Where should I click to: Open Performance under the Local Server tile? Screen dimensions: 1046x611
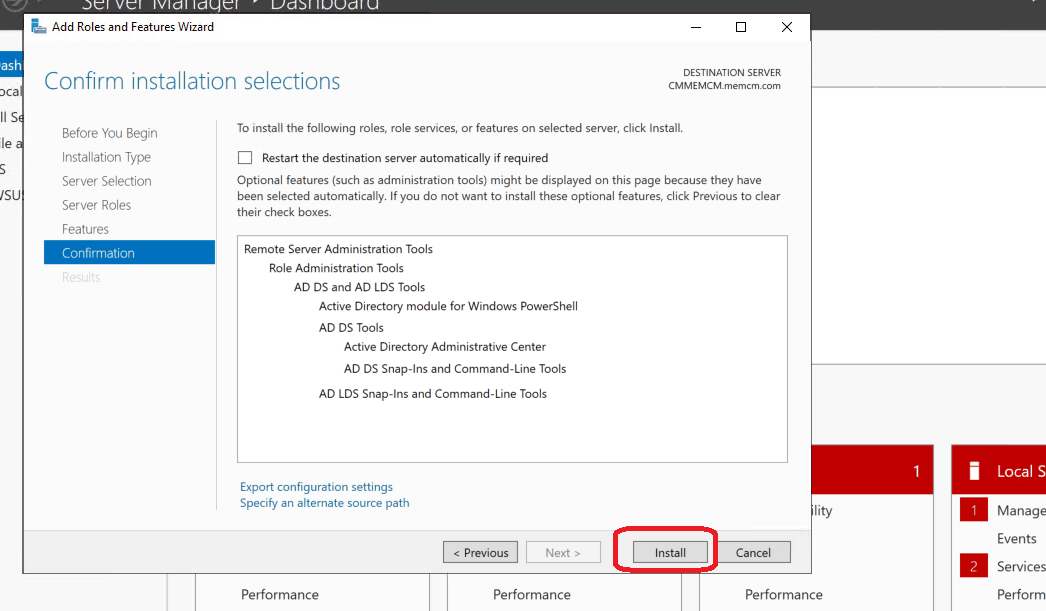pyautogui.click(x=1022, y=592)
